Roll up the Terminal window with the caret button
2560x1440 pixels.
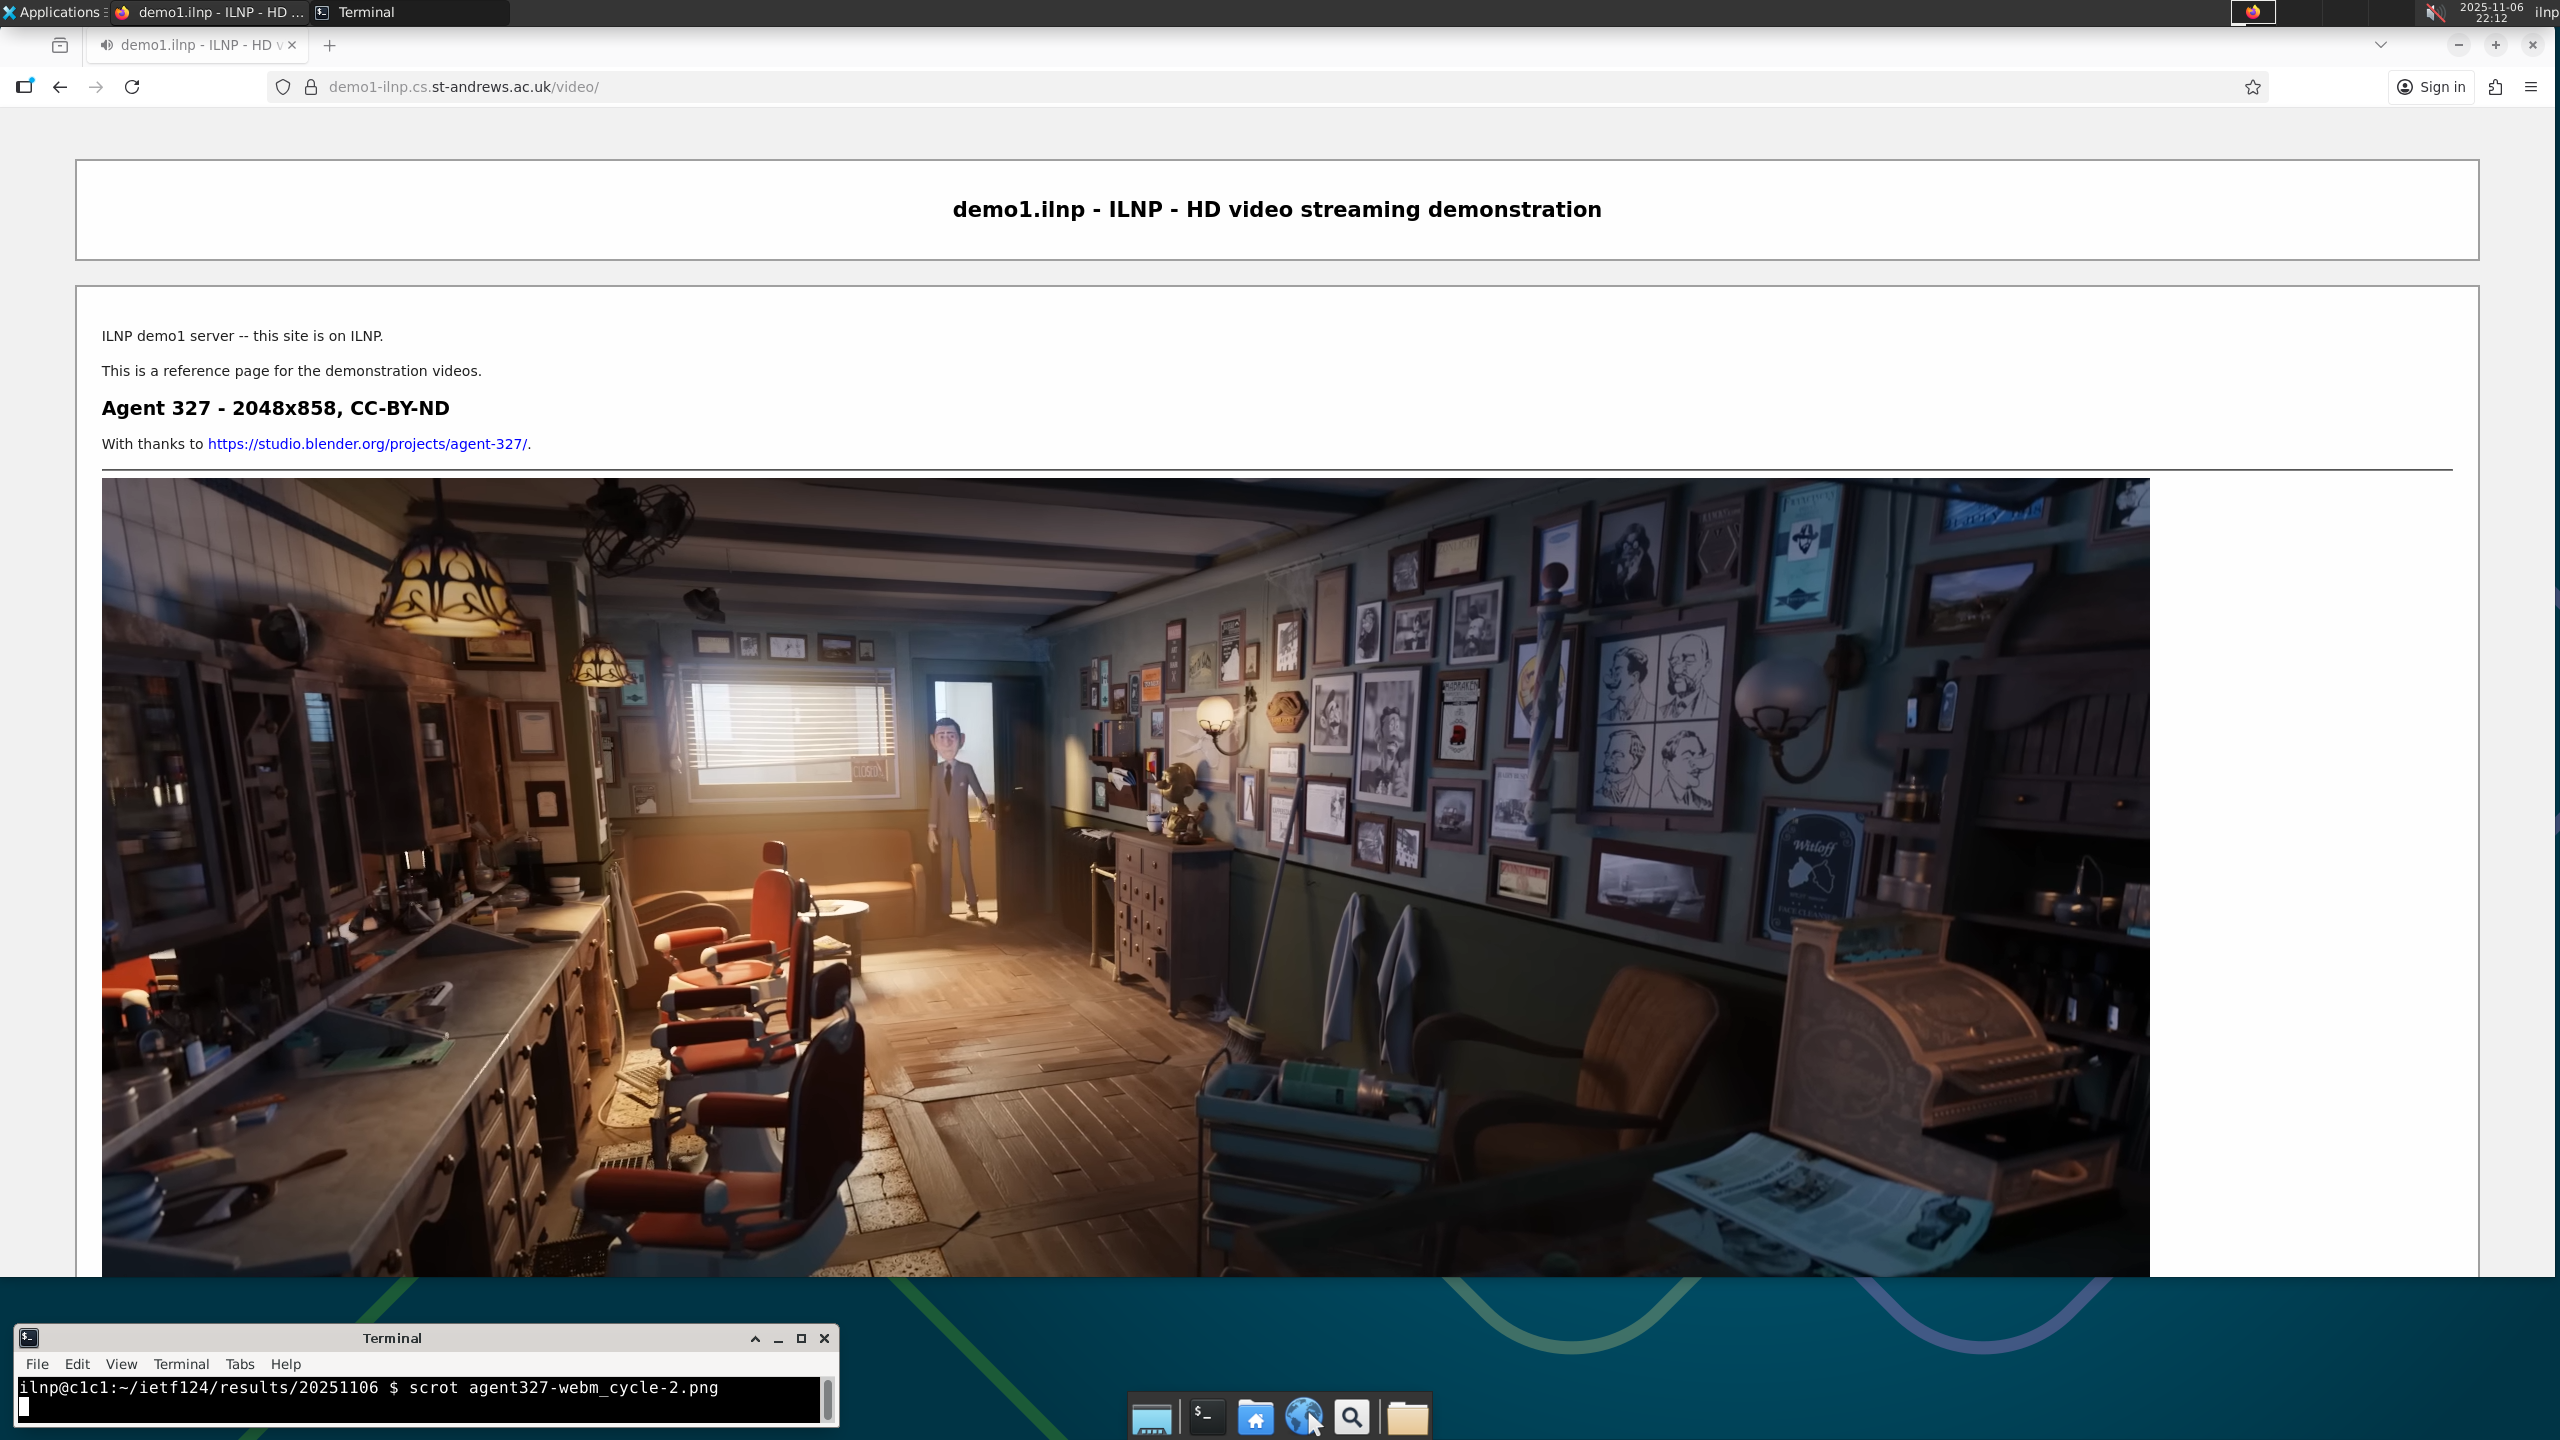(x=755, y=1339)
